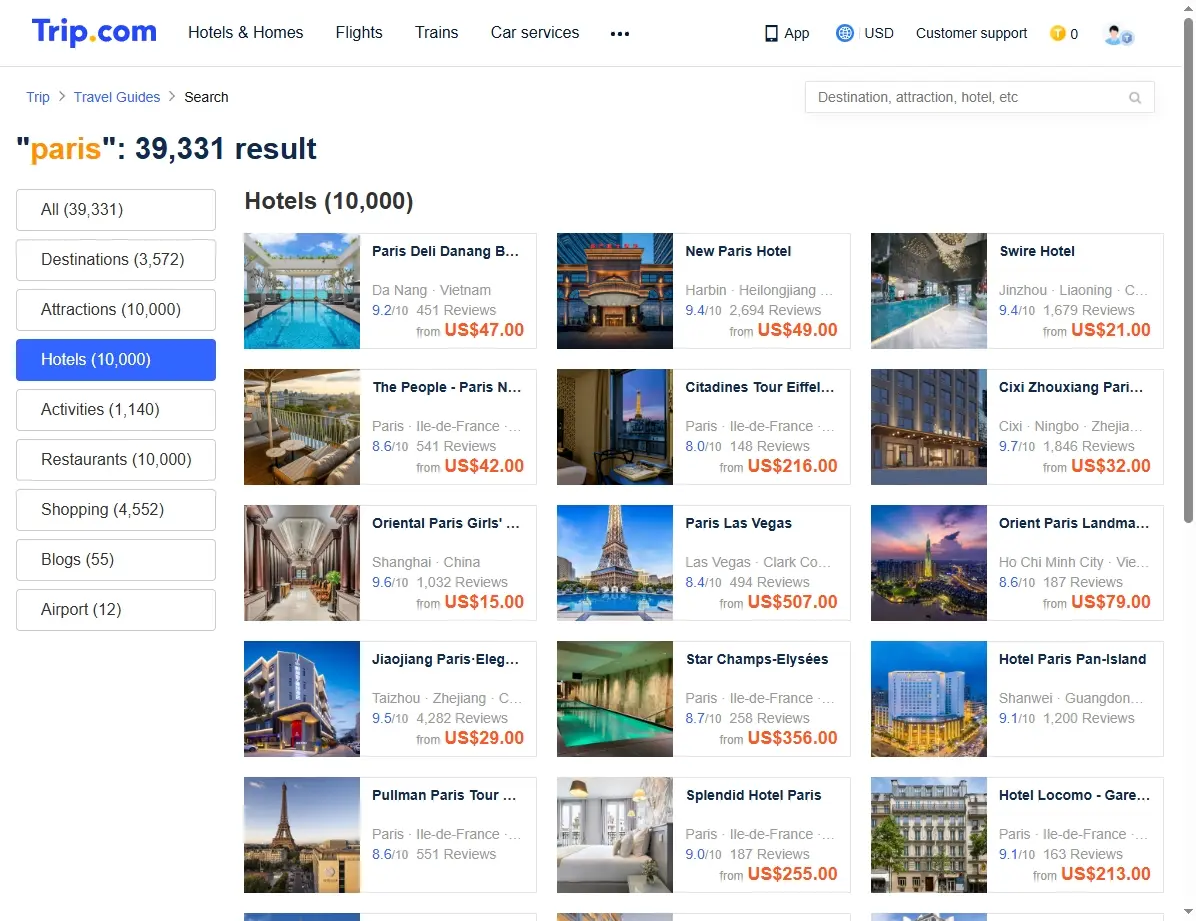Go to Trip breadcrumb link
The width and height of the screenshot is (1196, 921).
tap(37, 97)
